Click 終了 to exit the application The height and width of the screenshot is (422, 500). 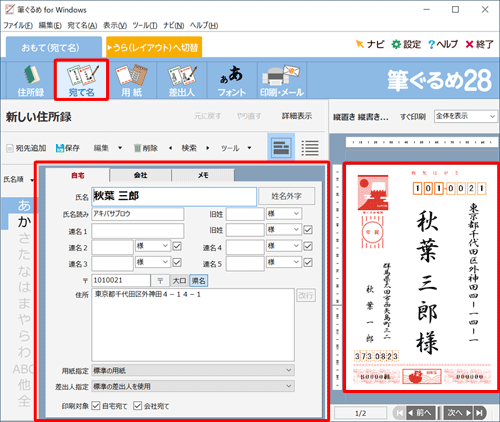click(479, 44)
